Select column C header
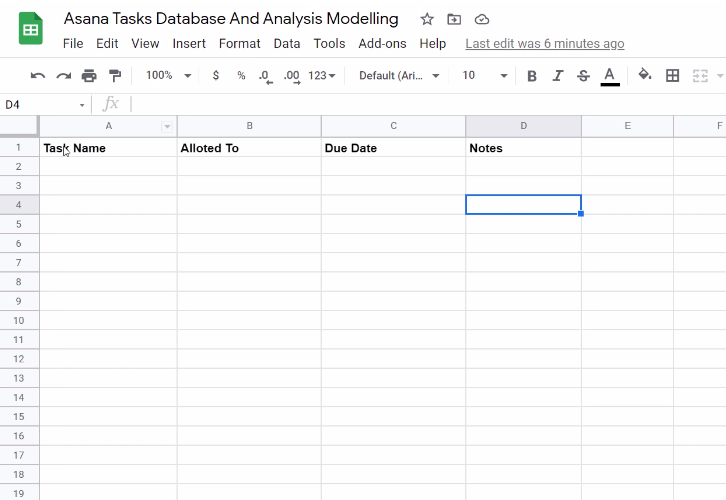Viewport: 726px width, 500px height. coord(394,126)
